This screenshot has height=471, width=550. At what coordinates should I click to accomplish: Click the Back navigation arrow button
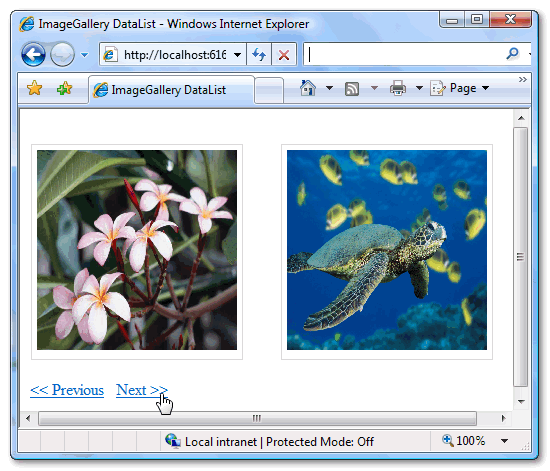[33, 54]
